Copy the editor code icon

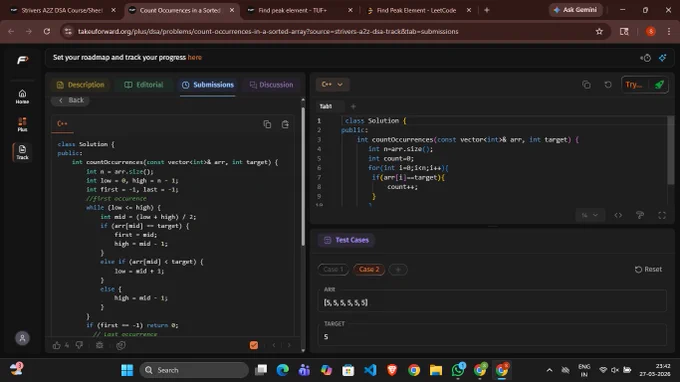coord(586,85)
